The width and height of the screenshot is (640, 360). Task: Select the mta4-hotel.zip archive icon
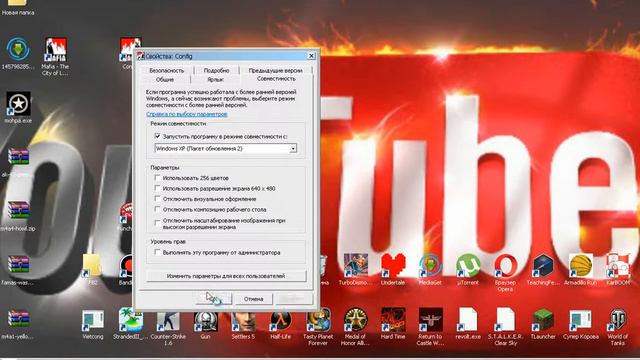[18, 211]
